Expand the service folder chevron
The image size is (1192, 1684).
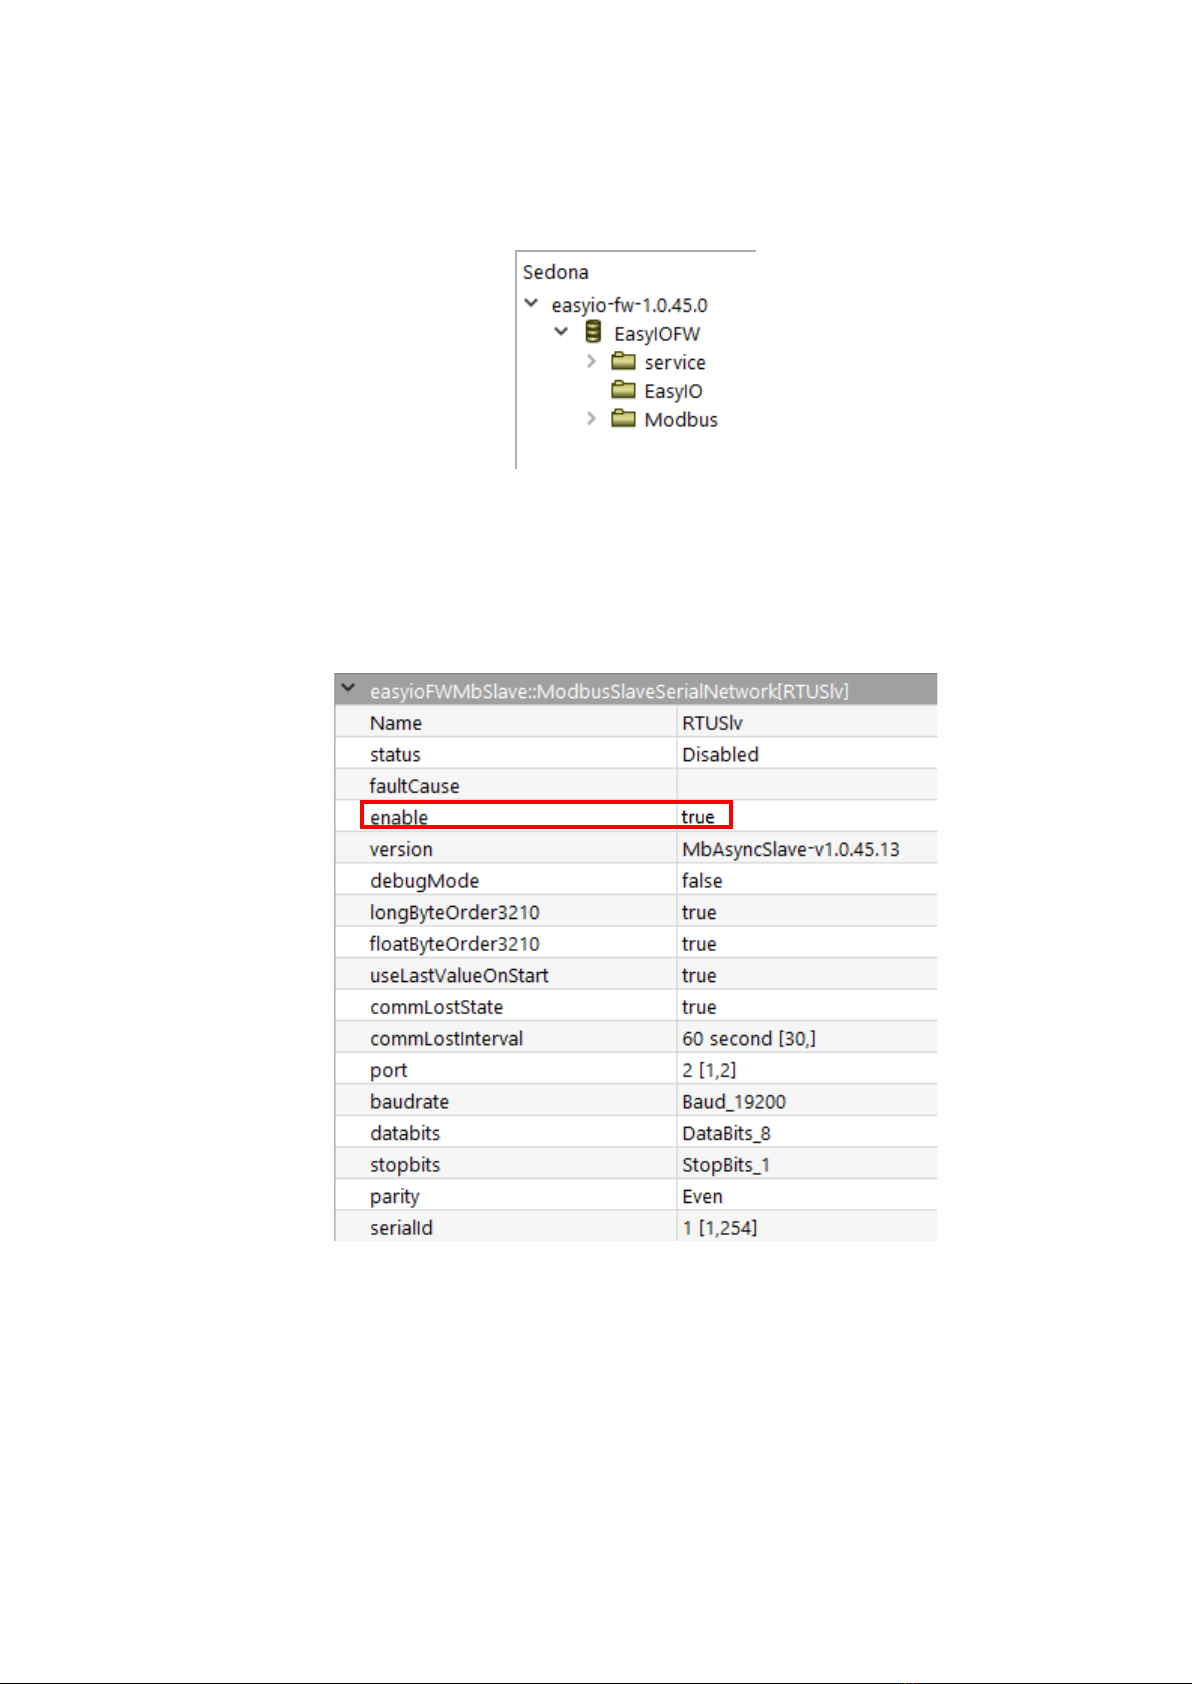pos(591,361)
